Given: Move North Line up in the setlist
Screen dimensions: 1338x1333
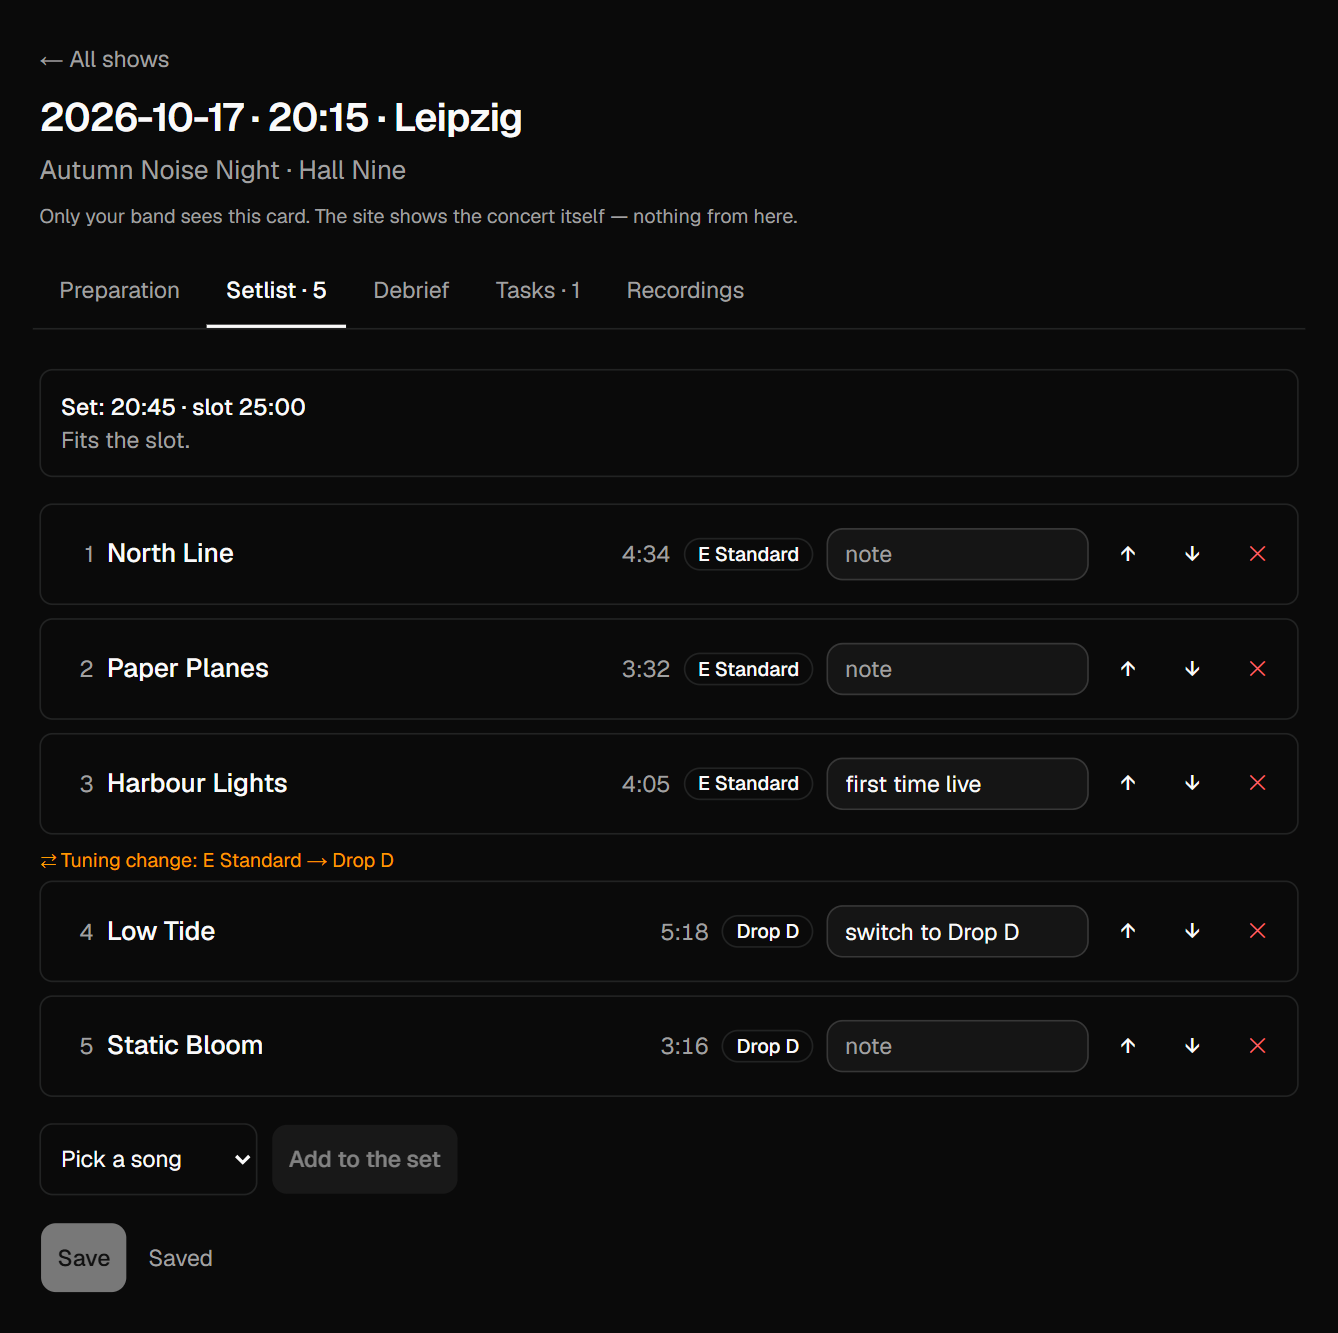Looking at the screenshot, I should (1128, 554).
